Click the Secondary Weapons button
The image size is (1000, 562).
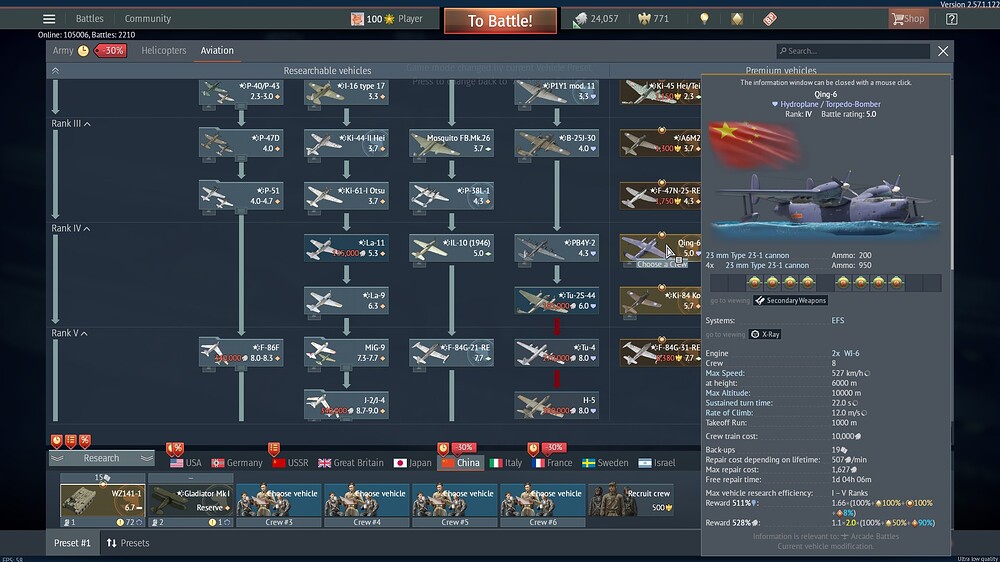point(791,300)
